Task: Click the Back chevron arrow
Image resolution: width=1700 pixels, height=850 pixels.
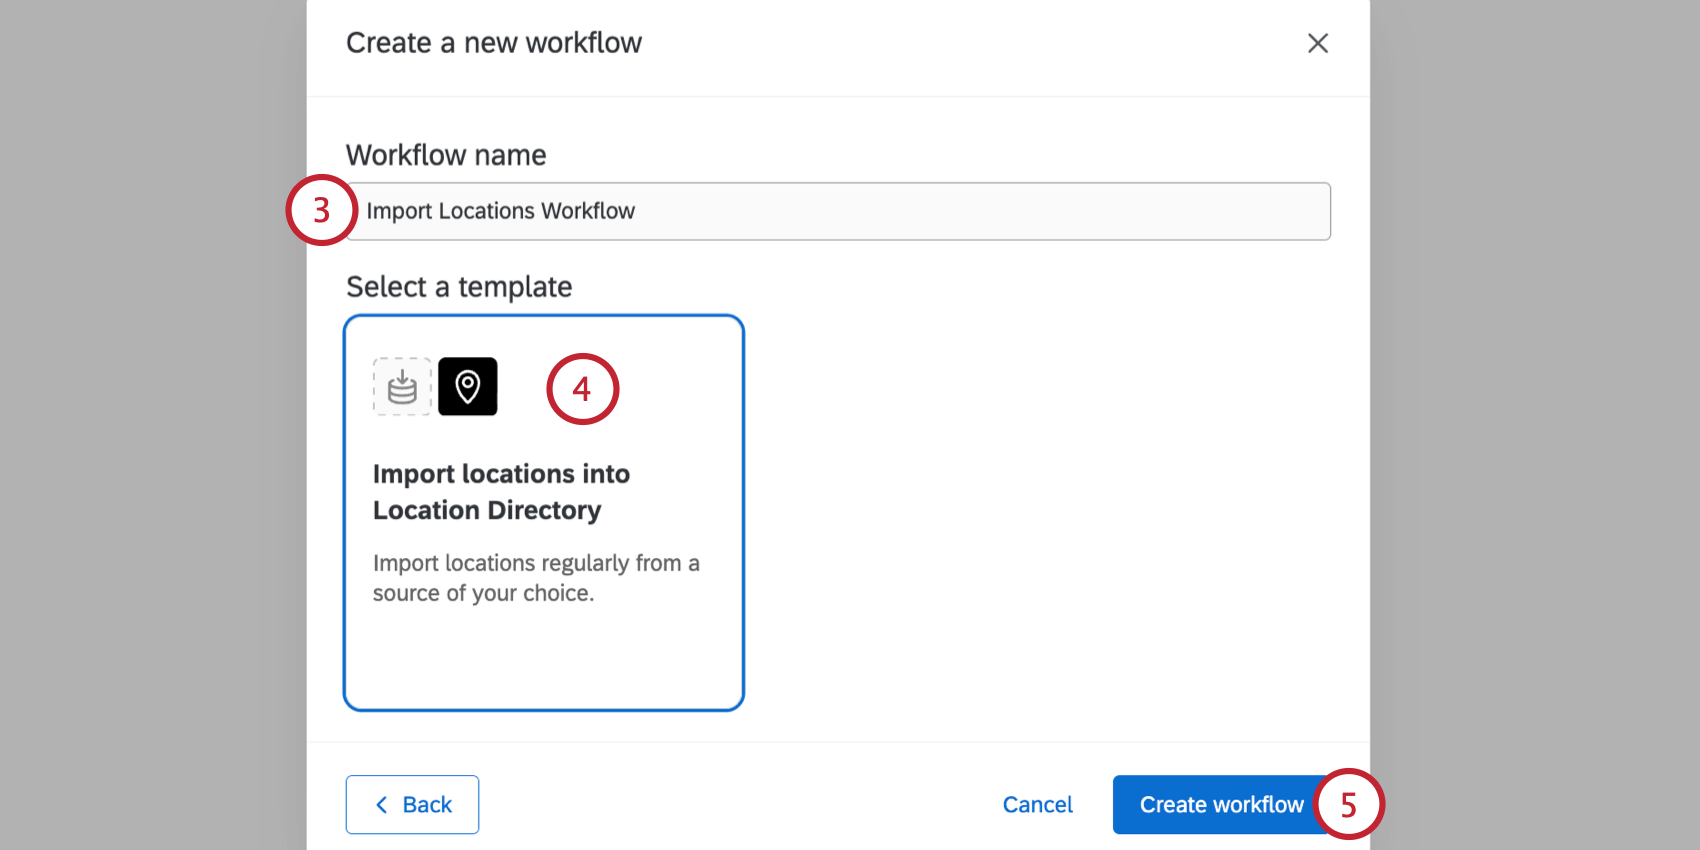Action: (x=381, y=805)
